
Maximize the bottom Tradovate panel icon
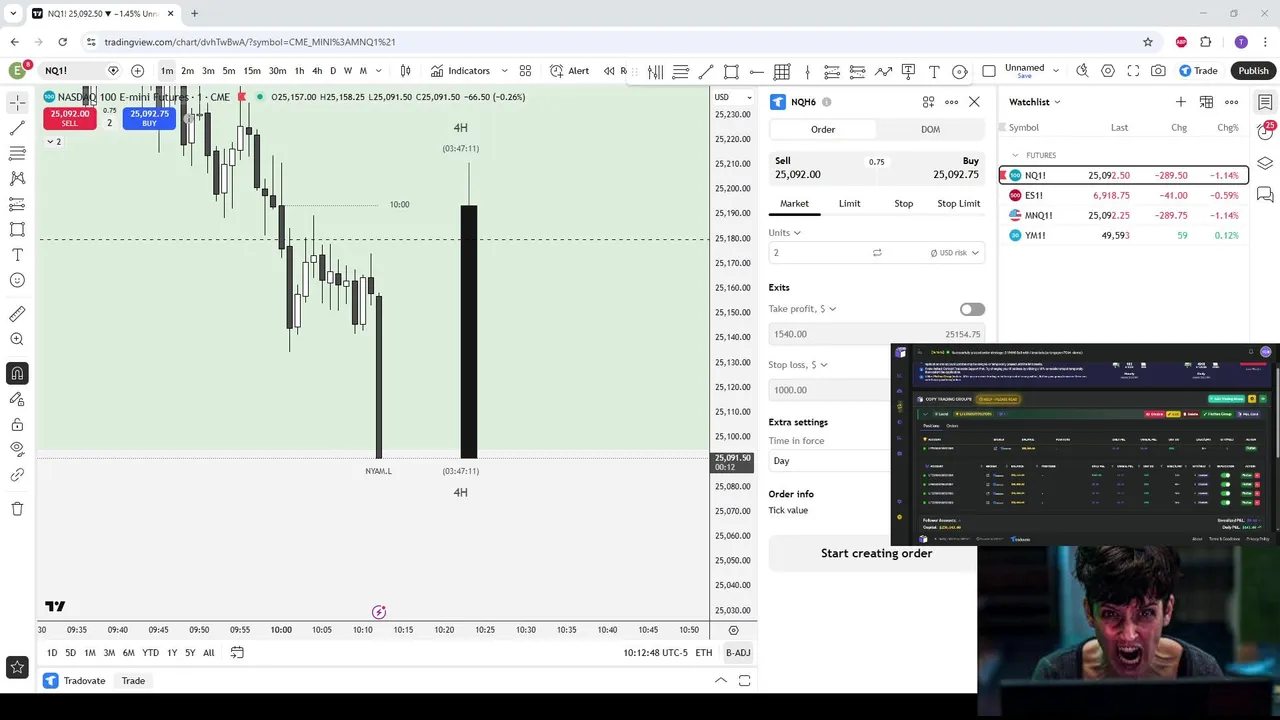(745, 681)
